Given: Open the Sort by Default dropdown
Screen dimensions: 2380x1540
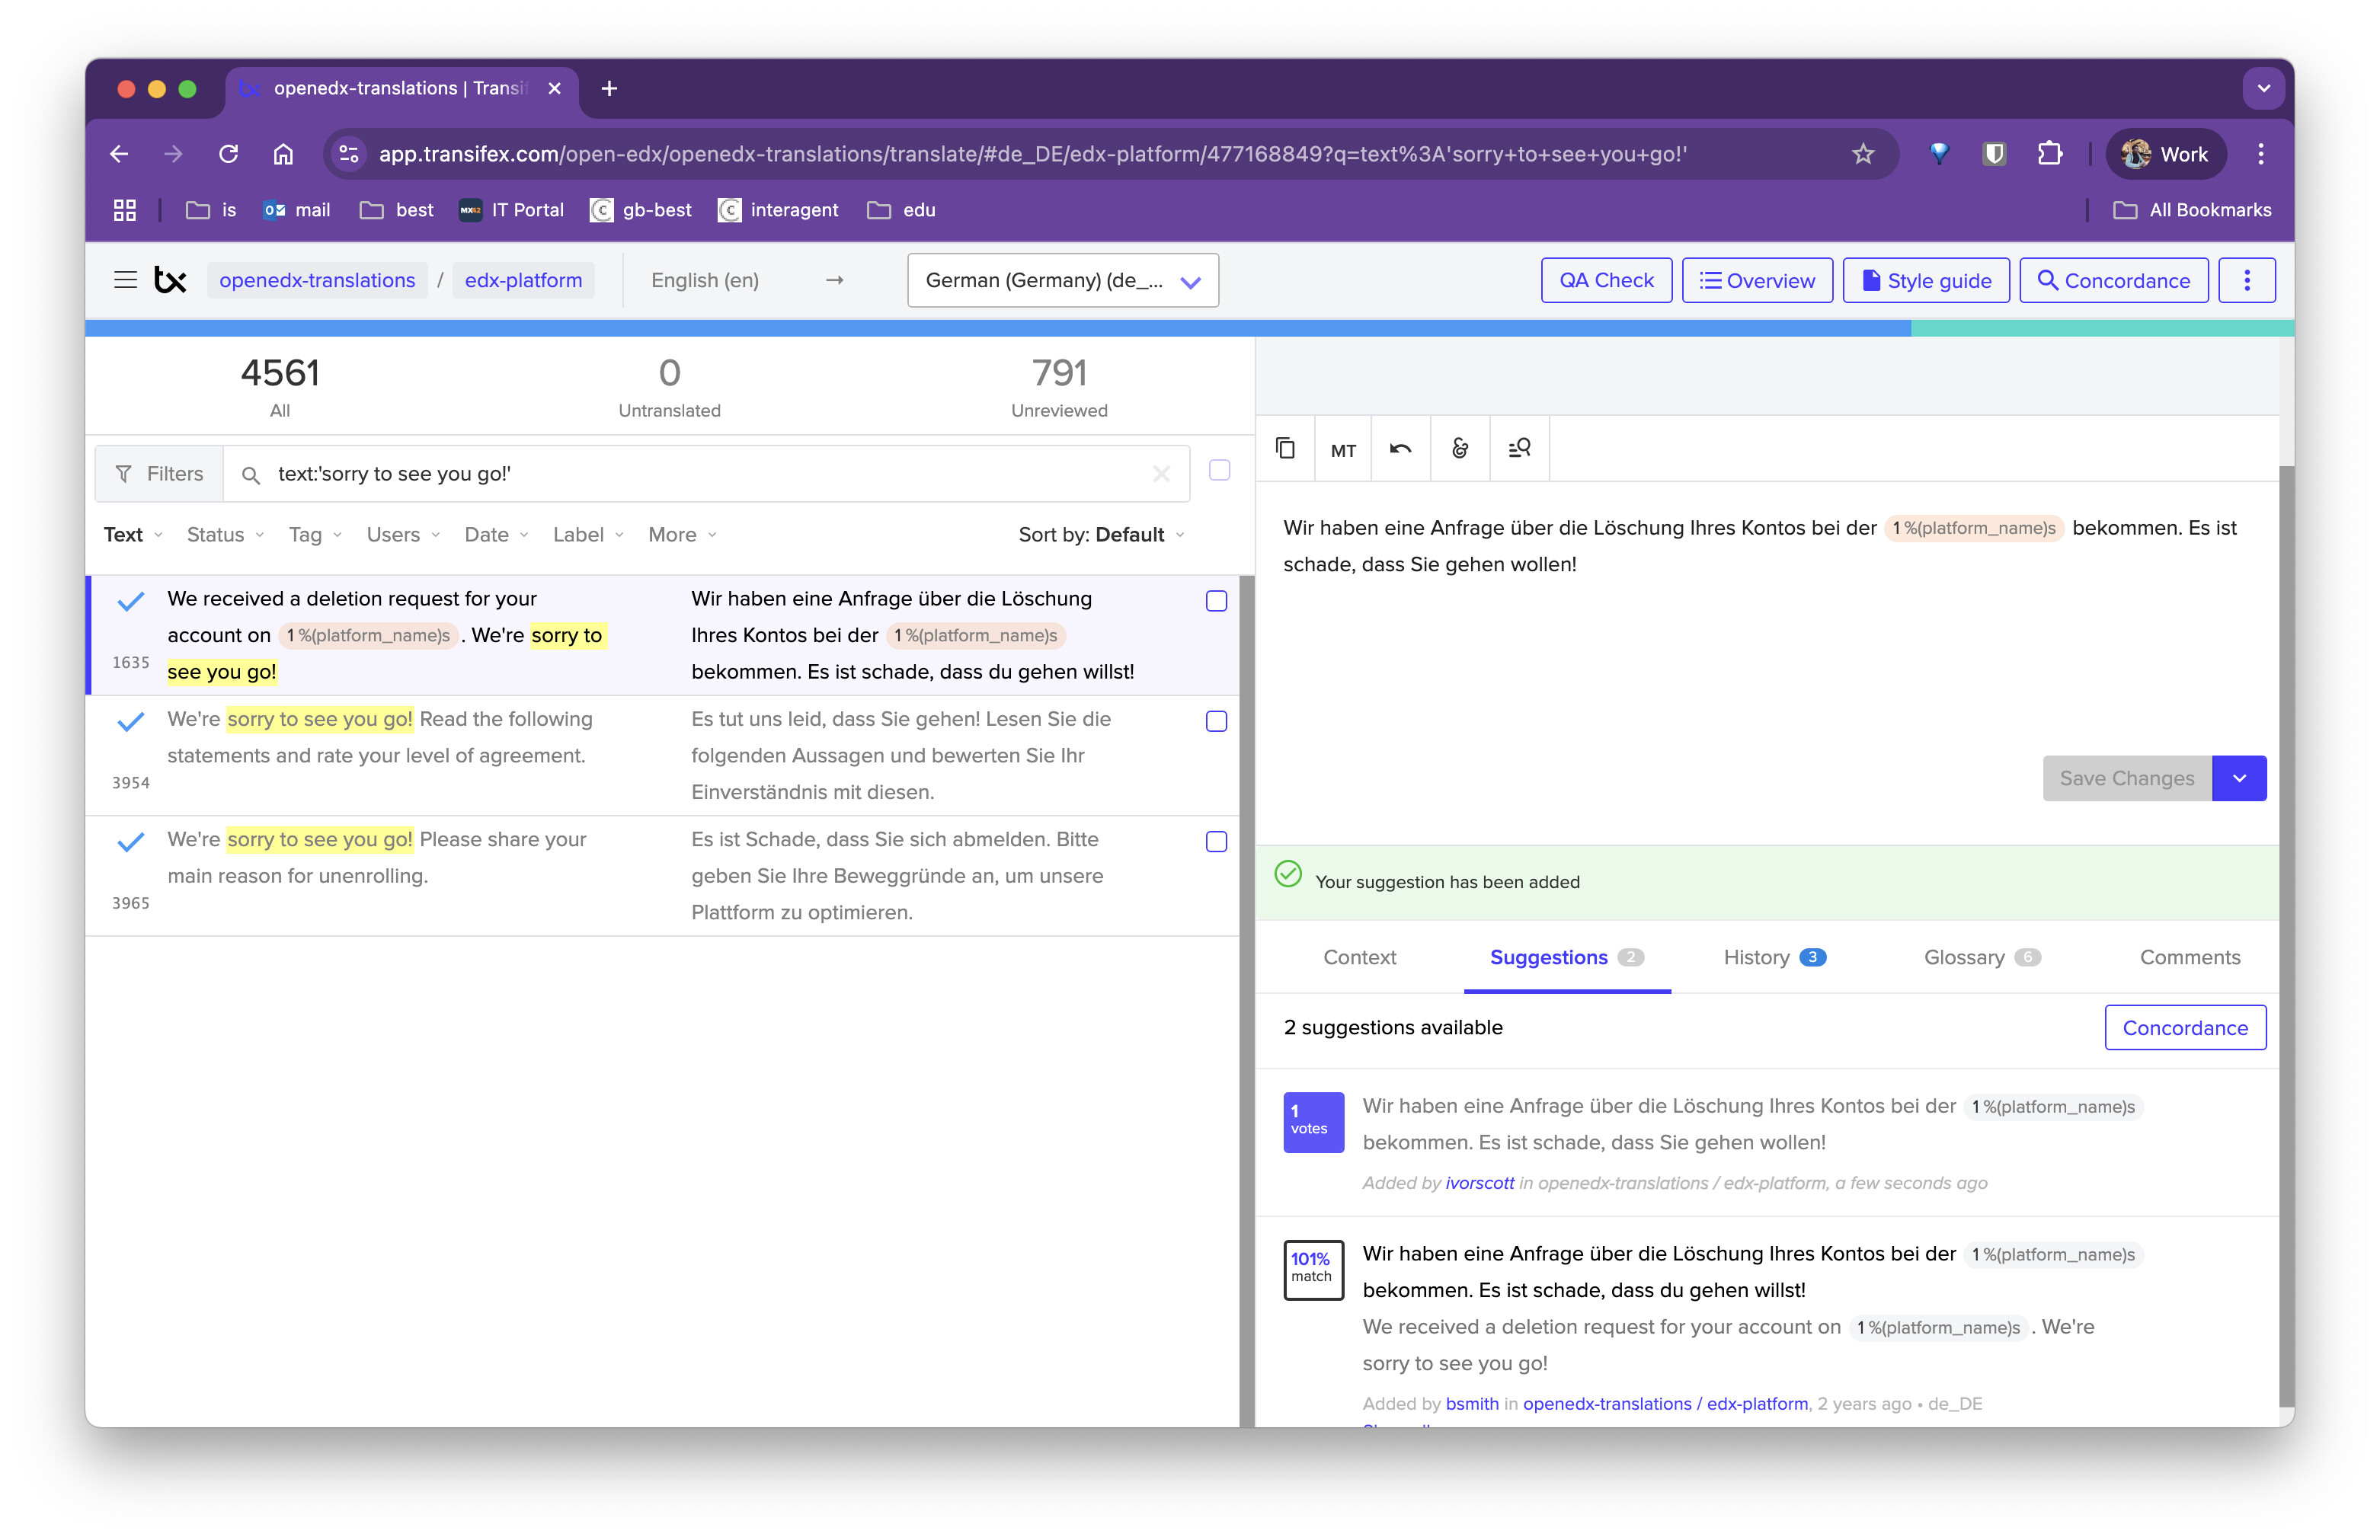Looking at the screenshot, I should point(1101,535).
